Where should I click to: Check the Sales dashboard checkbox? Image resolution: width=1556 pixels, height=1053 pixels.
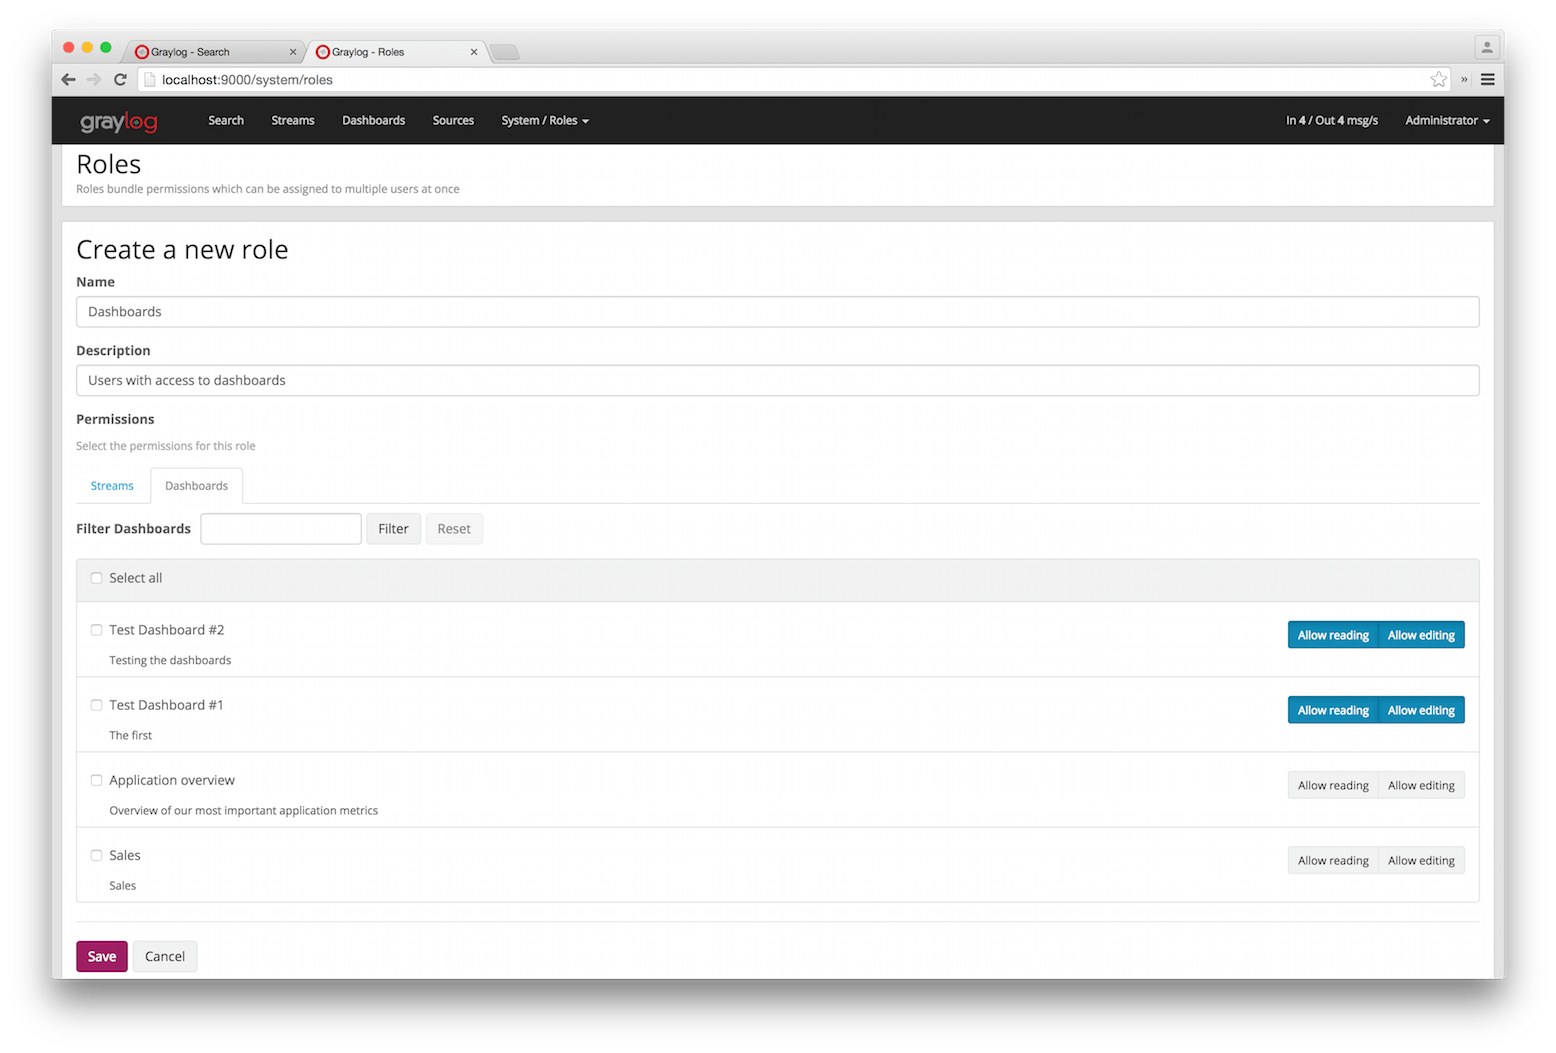click(x=96, y=855)
